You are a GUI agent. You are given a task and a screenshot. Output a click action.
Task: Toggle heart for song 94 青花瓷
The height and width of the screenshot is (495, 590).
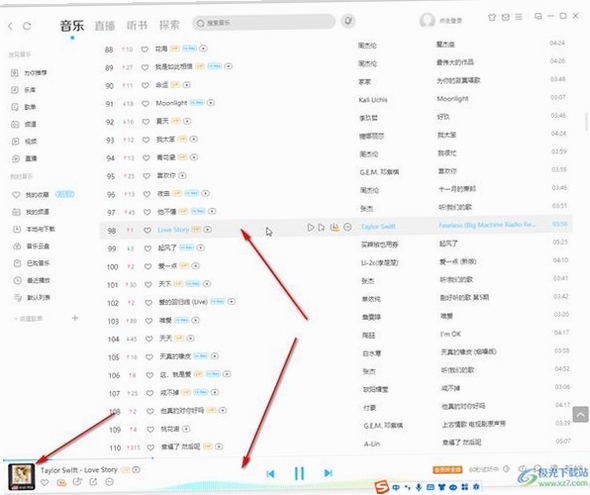tap(146, 158)
